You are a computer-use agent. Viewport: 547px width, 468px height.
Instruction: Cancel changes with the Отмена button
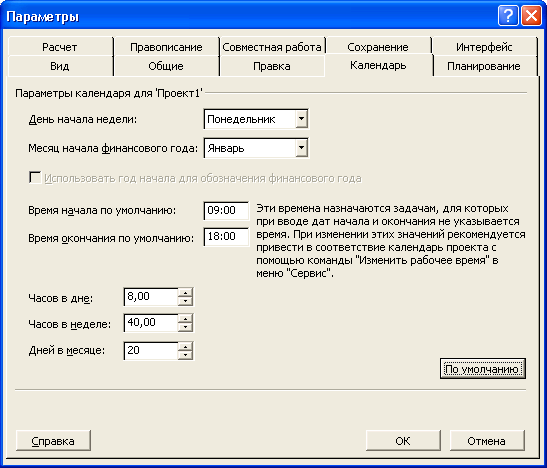(487, 441)
